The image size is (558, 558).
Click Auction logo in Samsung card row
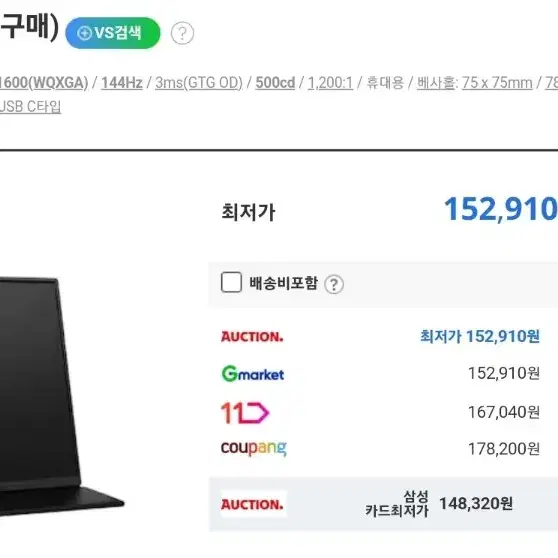253,504
